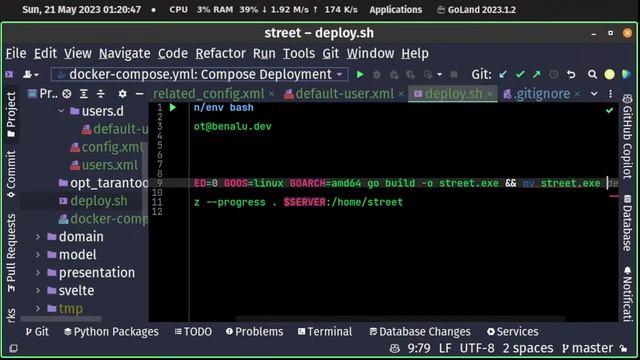Screen dimensions: 640x360
Task: Rollback changes with undo arrow icon
Action: 571,75
